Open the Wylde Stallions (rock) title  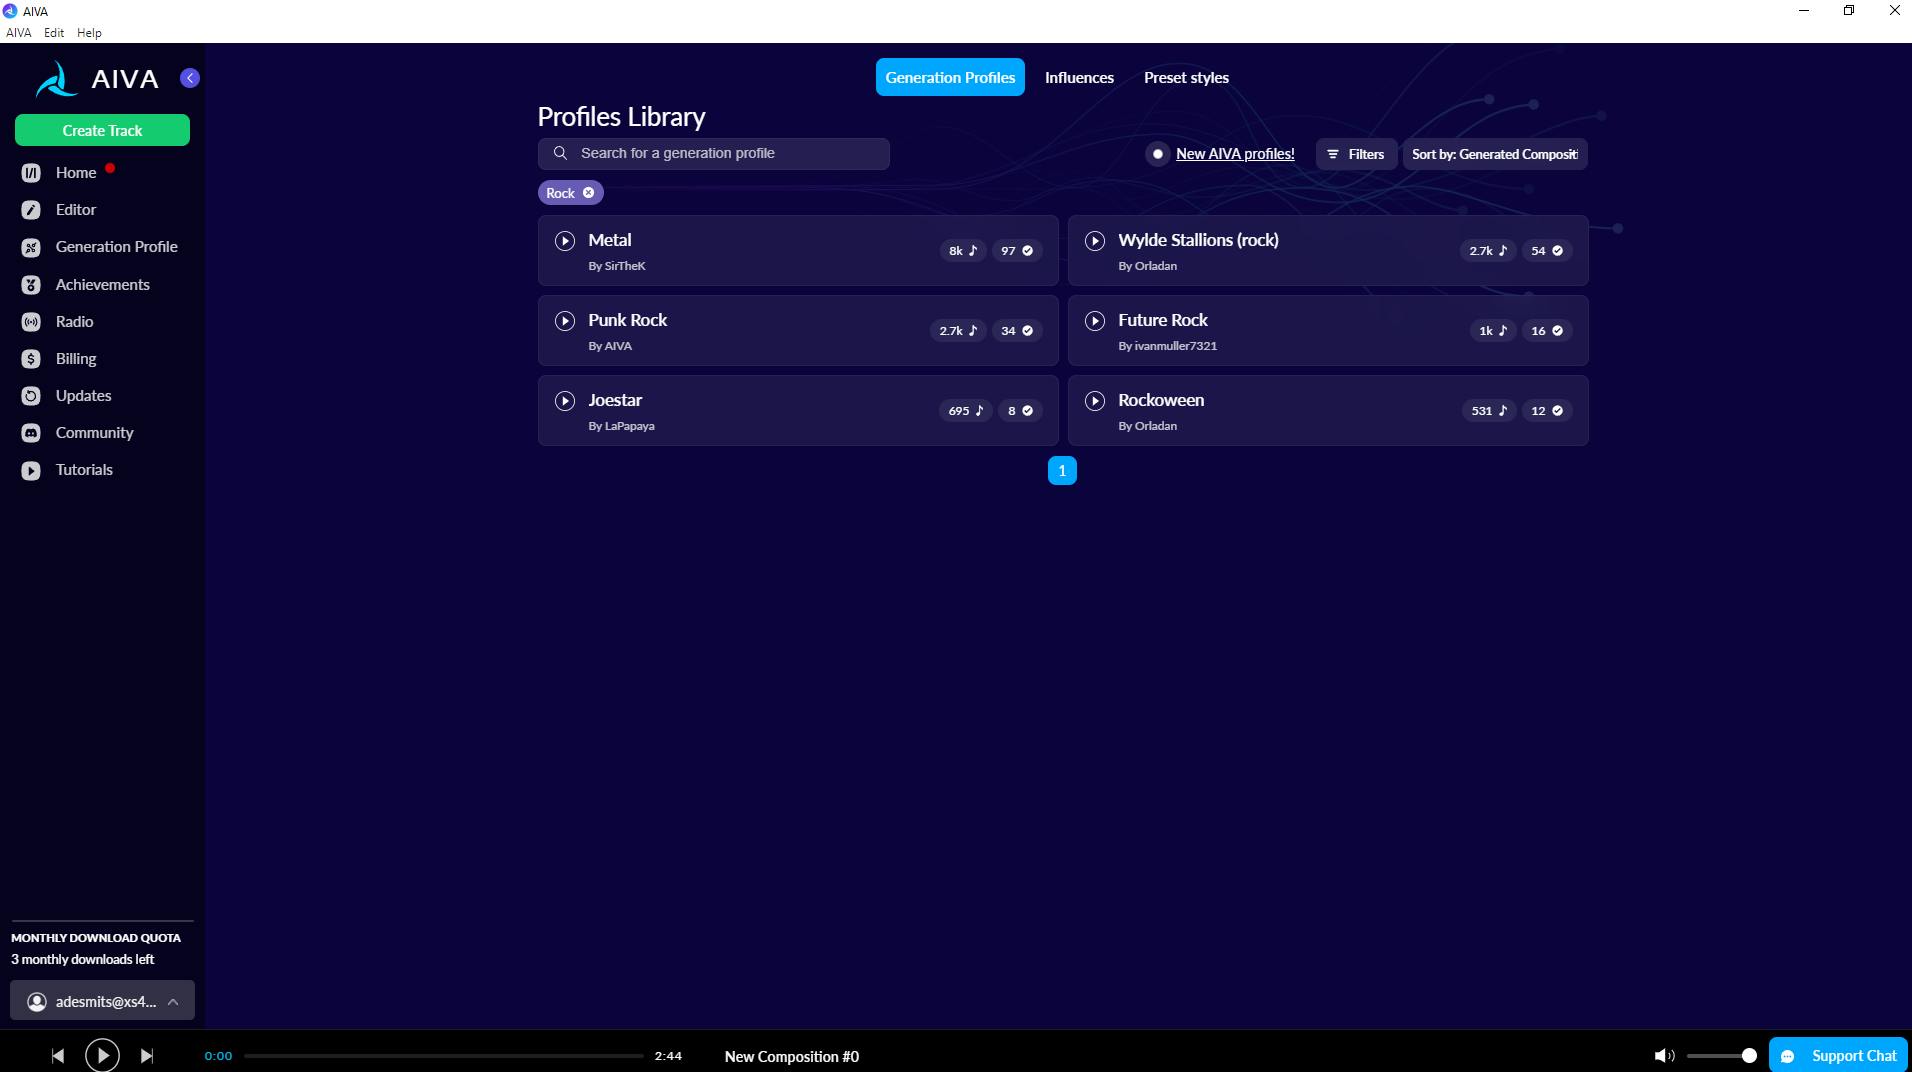click(1198, 240)
